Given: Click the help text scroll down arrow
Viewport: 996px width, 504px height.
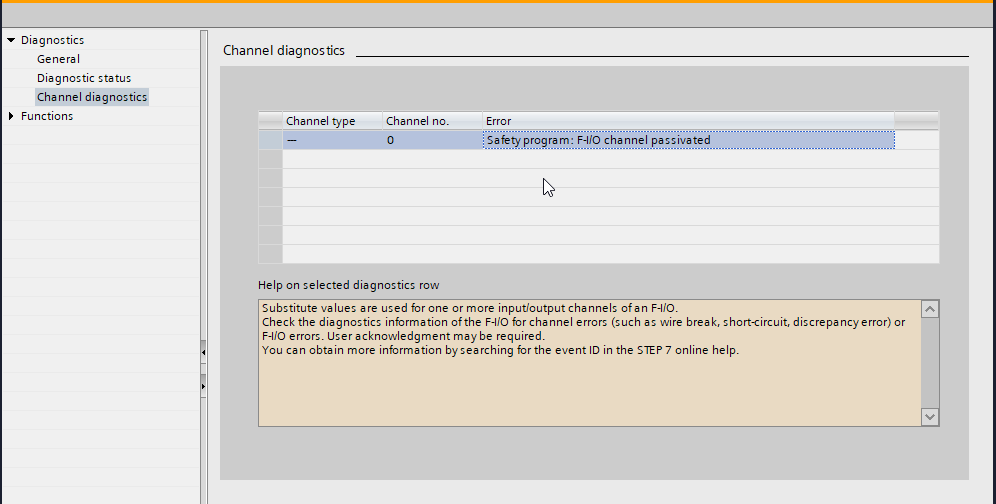Looking at the screenshot, I should 930,416.
